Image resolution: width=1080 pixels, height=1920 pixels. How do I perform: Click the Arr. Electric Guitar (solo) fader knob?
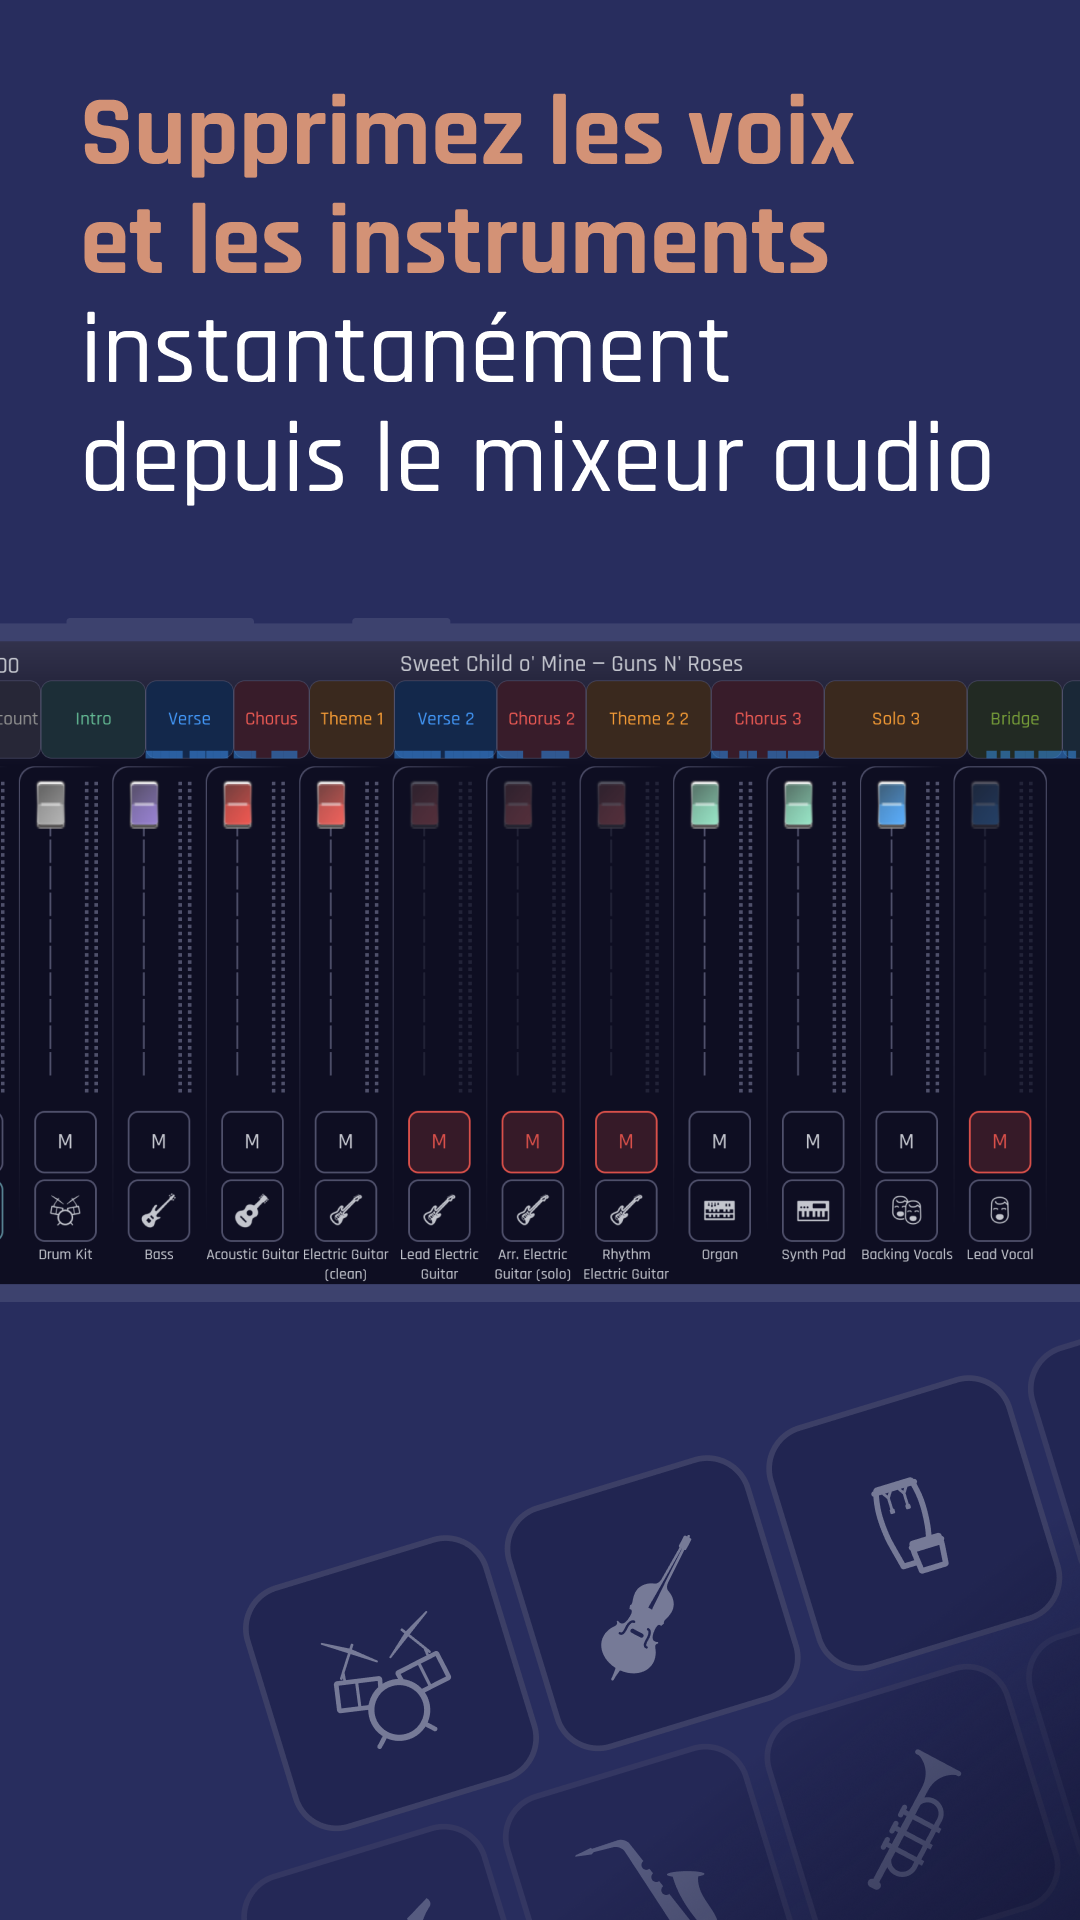click(x=518, y=804)
